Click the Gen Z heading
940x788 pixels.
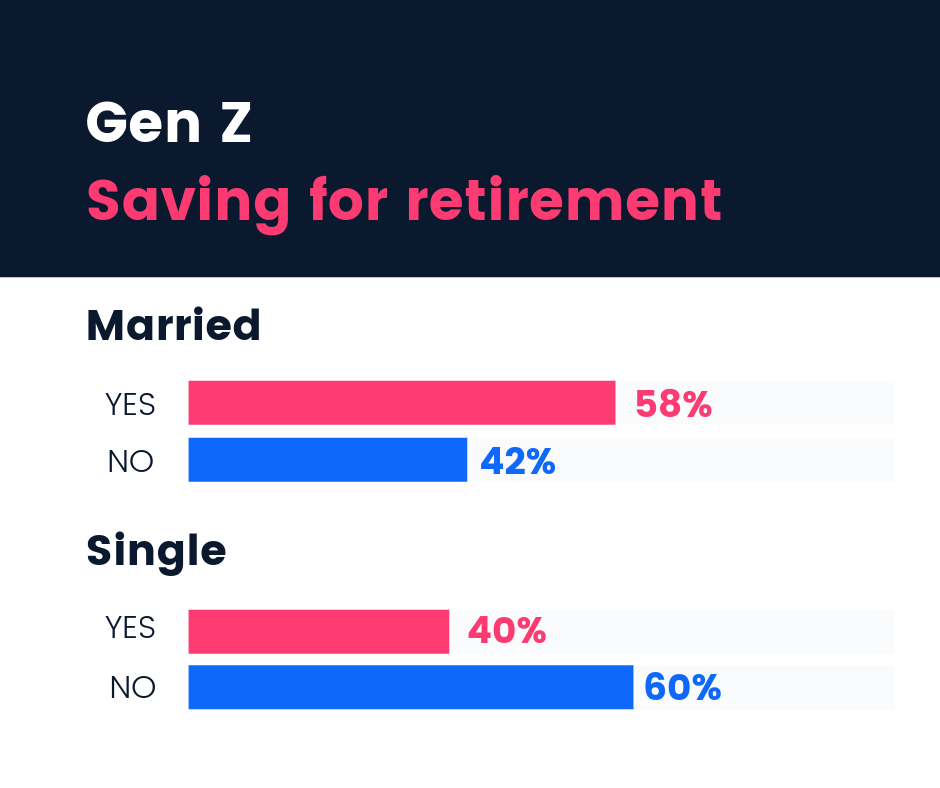168,122
